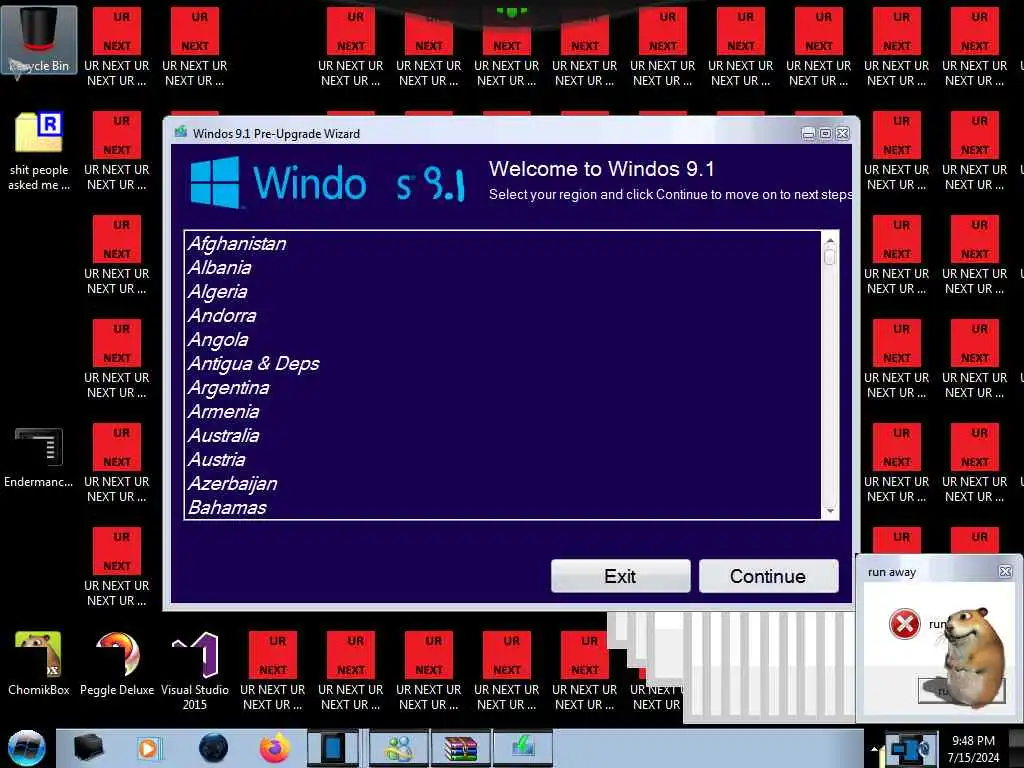Image resolution: width=1024 pixels, height=768 pixels.
Task: Click the region list scroll down arrow
Action: click(x=830, y=511)
